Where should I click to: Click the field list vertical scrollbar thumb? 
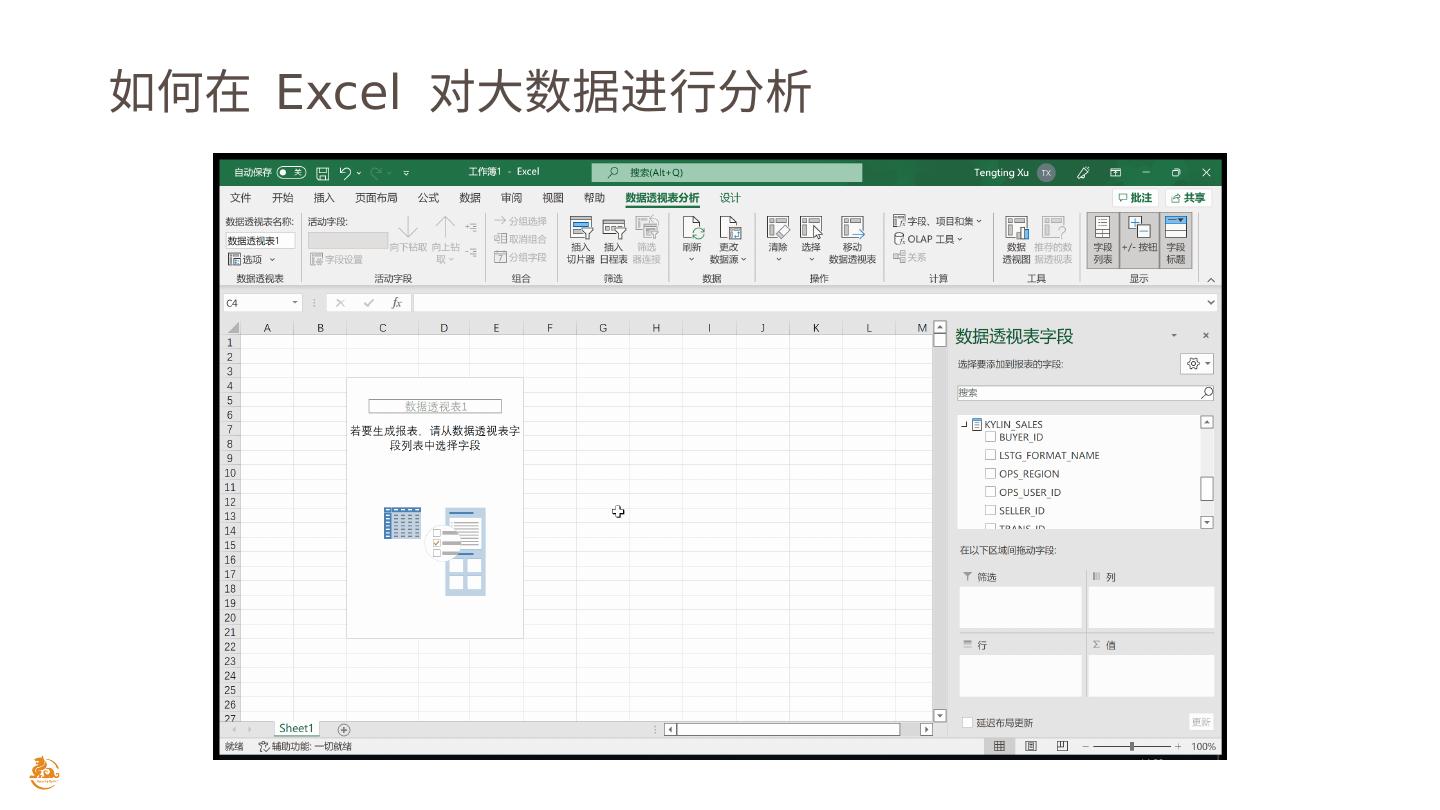coord(1207,489)
